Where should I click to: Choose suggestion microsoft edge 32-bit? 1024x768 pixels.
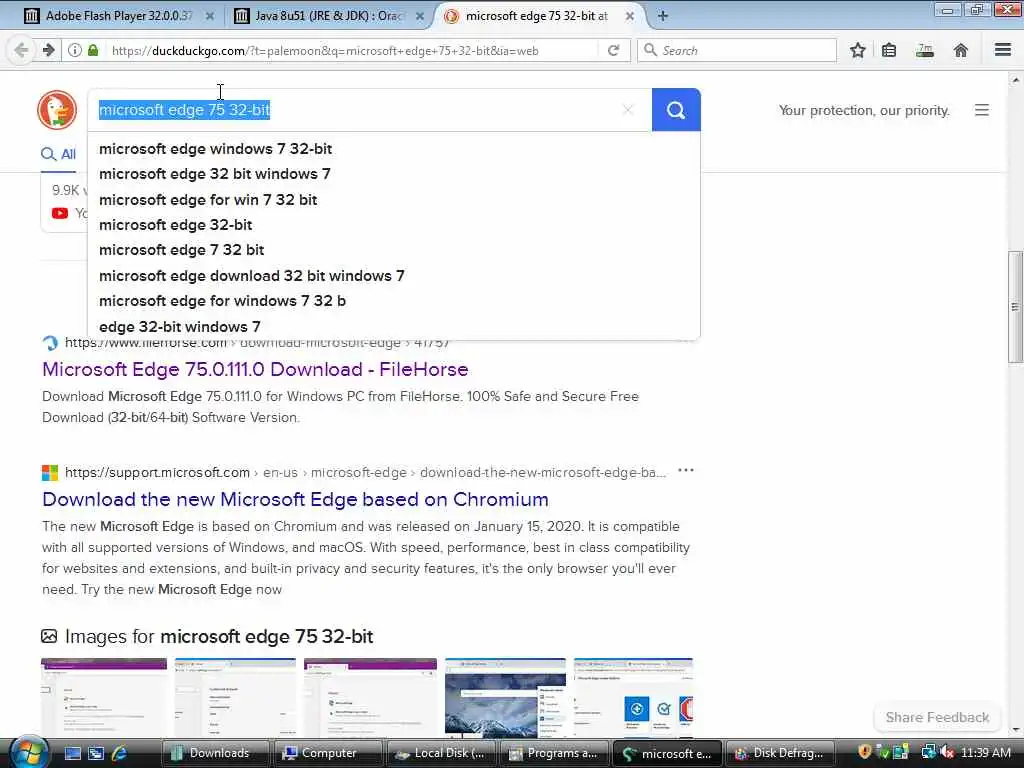394,225
